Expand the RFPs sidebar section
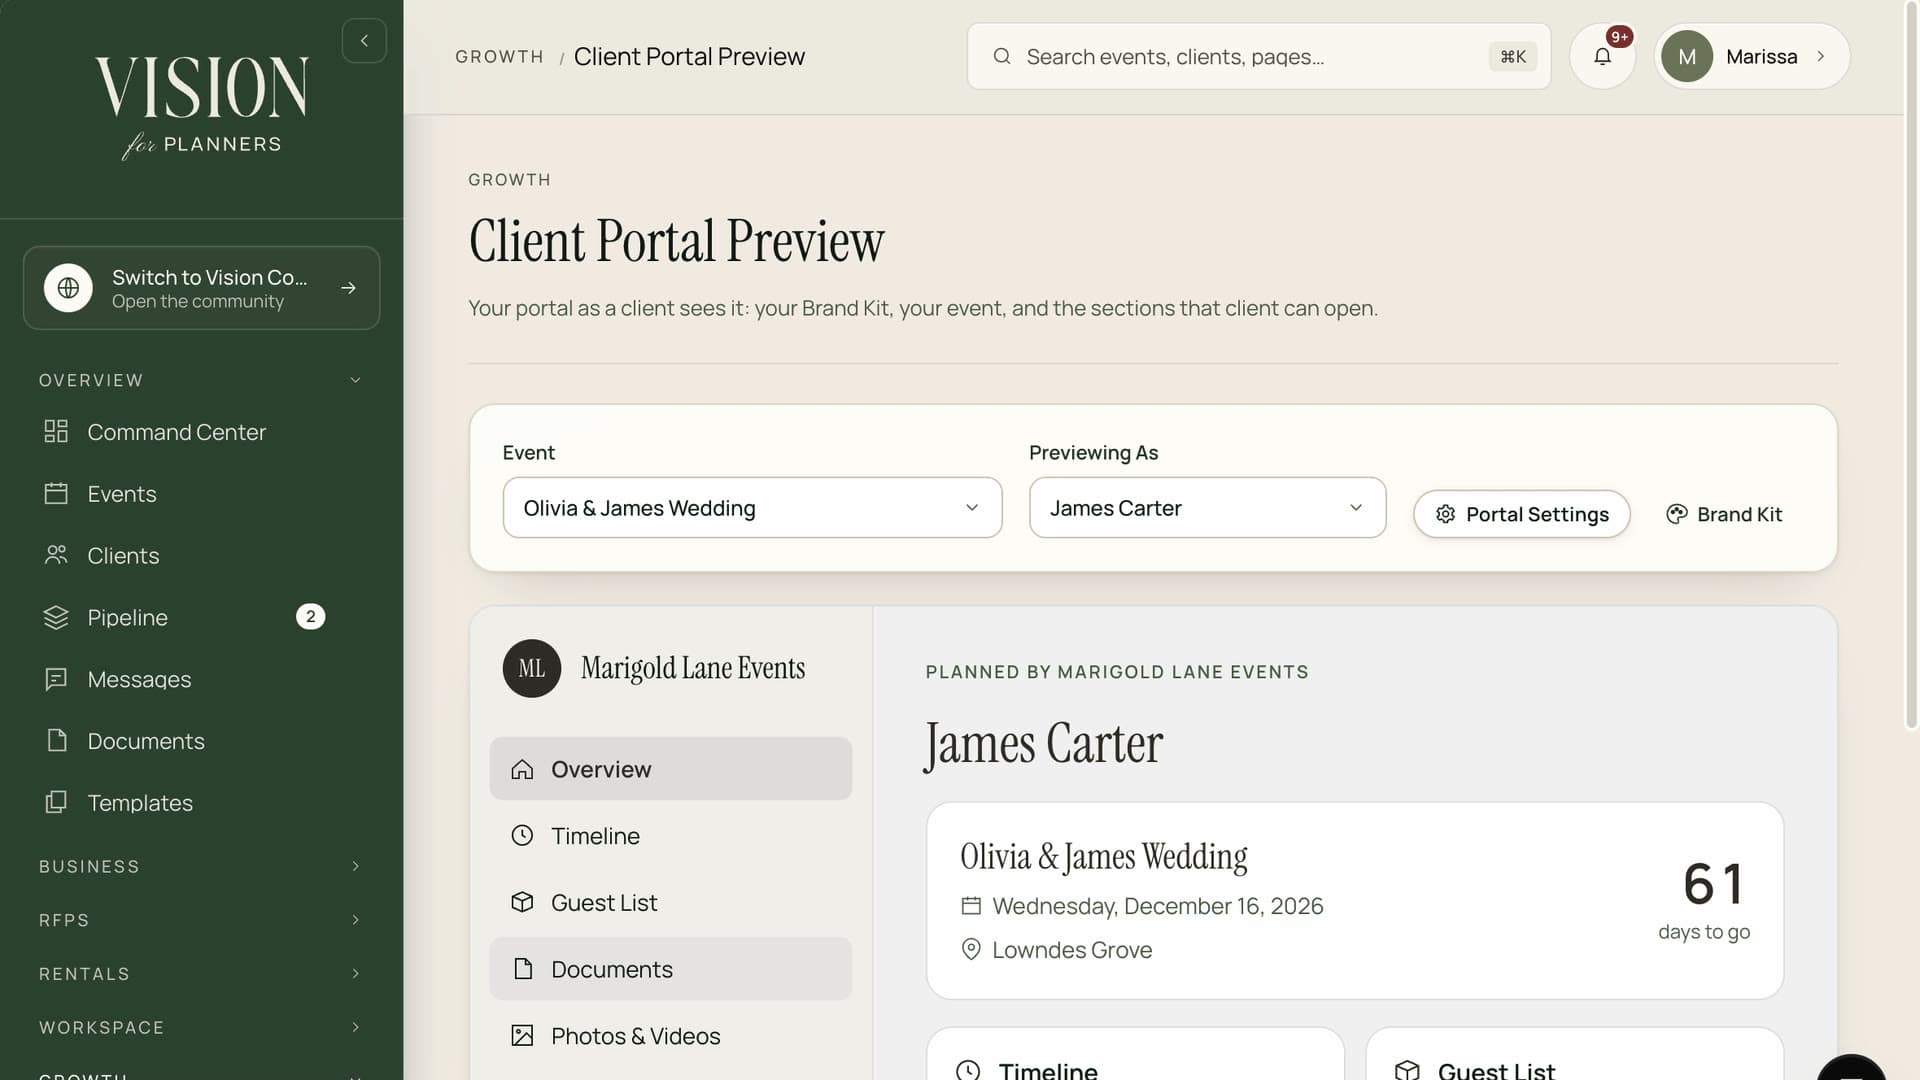Viewport: 1920px width, 1080px height. (x=201, y=920)
